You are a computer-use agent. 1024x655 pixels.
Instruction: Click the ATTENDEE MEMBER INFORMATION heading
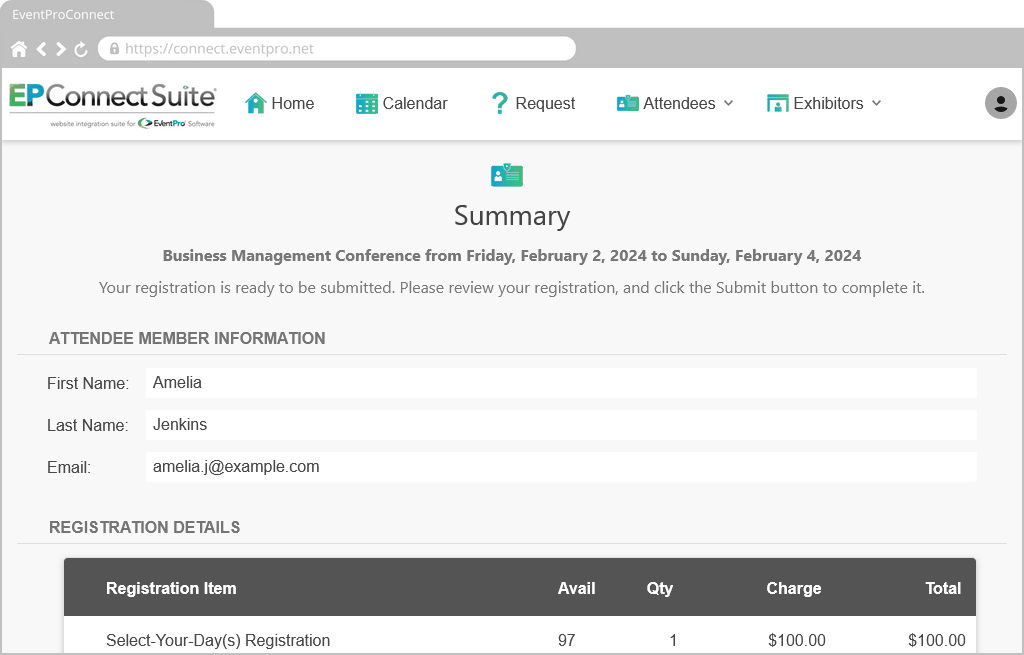(x=187, y=338)
